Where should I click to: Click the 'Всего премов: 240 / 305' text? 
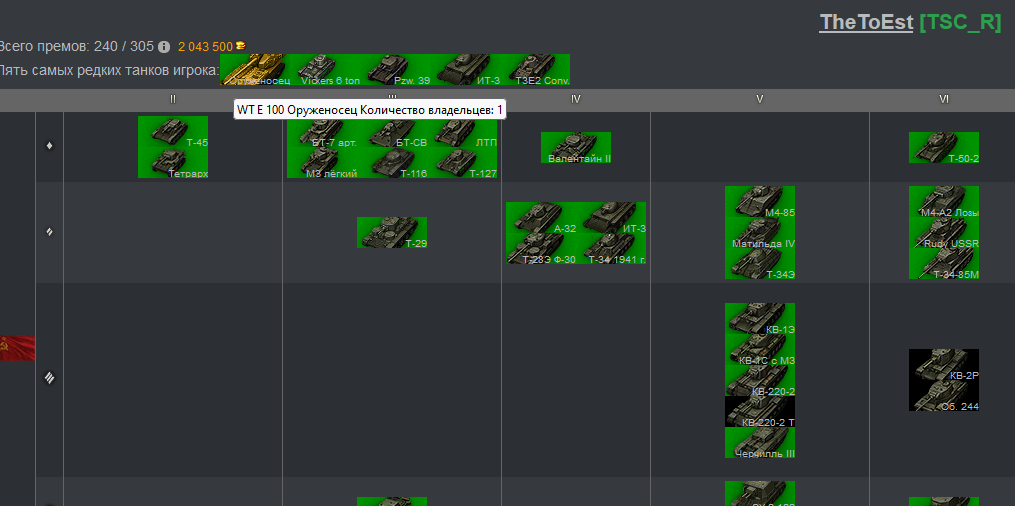pos(76,47)
